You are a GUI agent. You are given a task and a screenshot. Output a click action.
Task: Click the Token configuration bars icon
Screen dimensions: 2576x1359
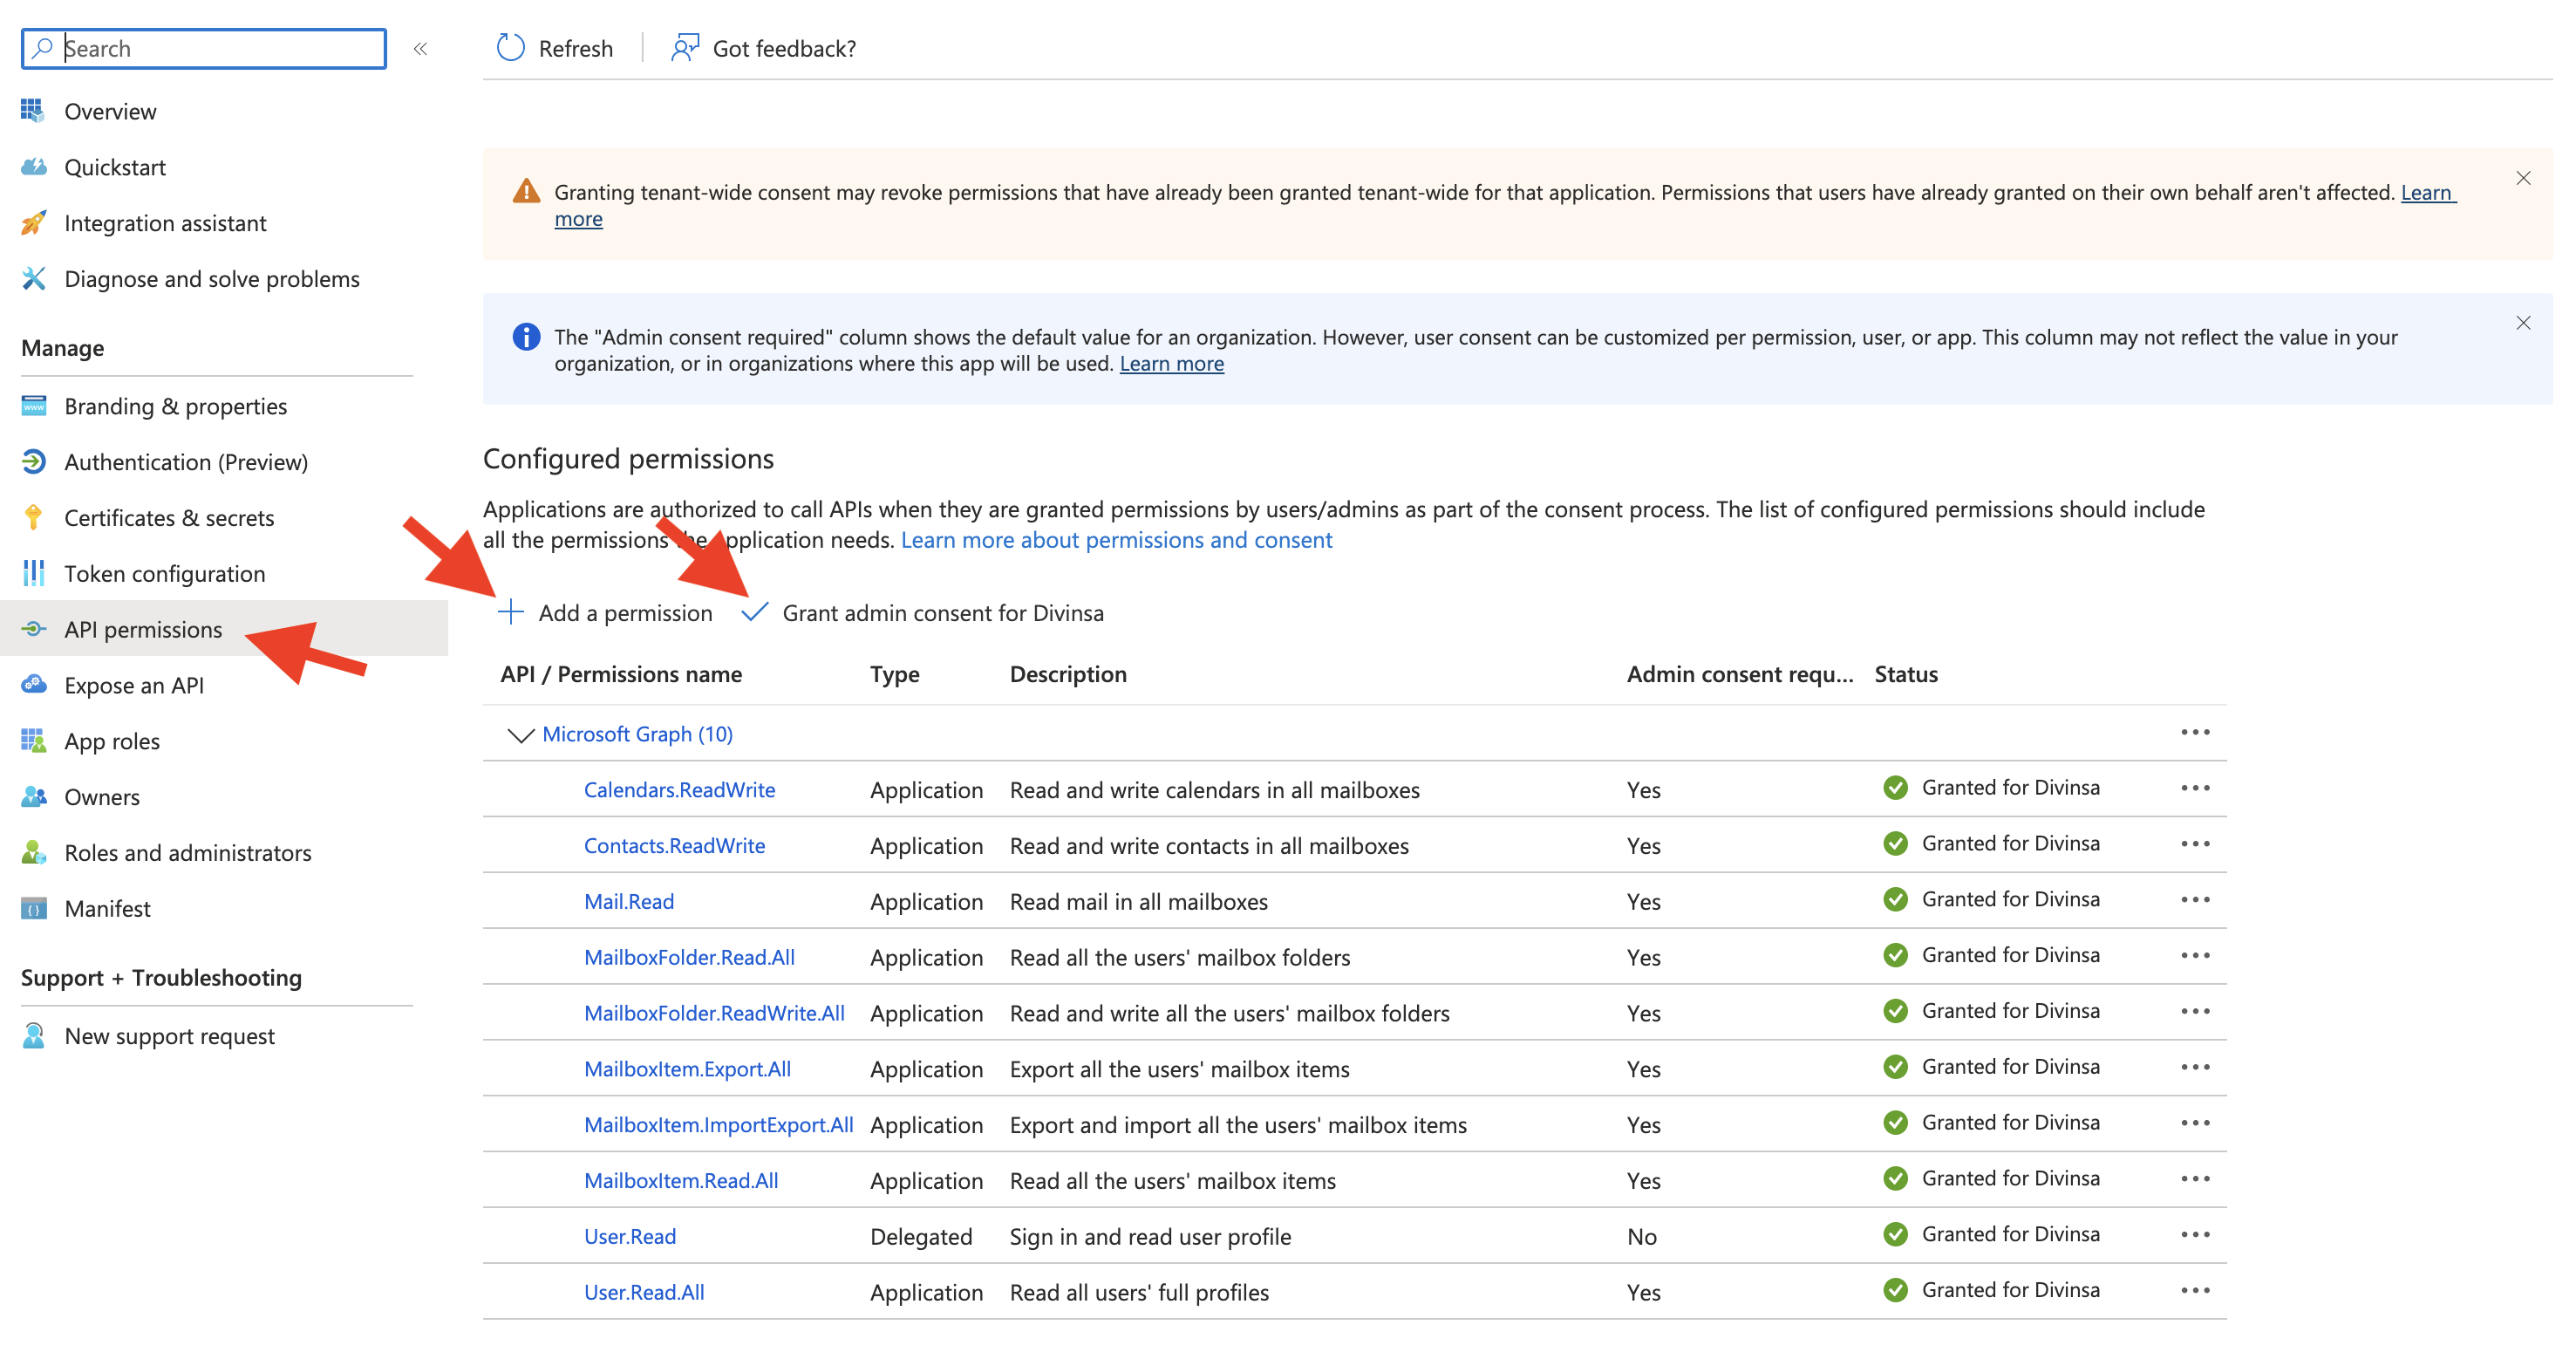[33, 574]
